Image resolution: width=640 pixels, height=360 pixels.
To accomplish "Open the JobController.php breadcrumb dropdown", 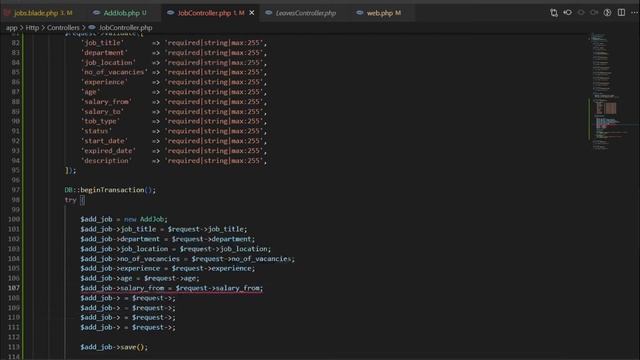I will [x=125, y=28].
